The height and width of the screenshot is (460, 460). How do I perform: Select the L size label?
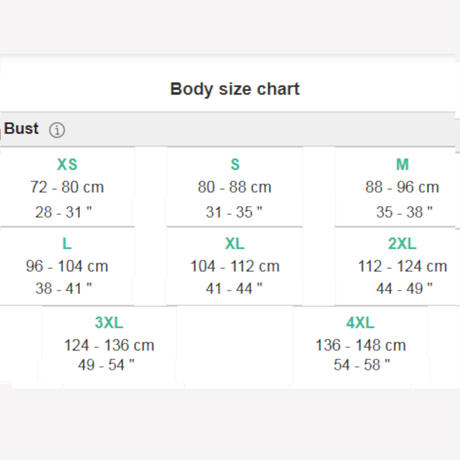67,244
